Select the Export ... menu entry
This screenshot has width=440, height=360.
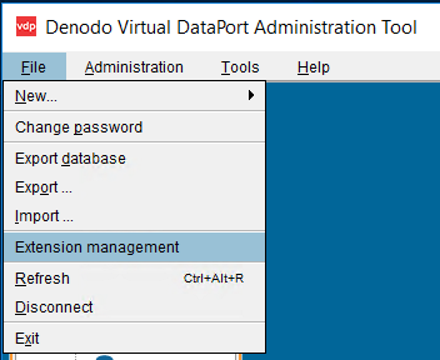[135, 187]
